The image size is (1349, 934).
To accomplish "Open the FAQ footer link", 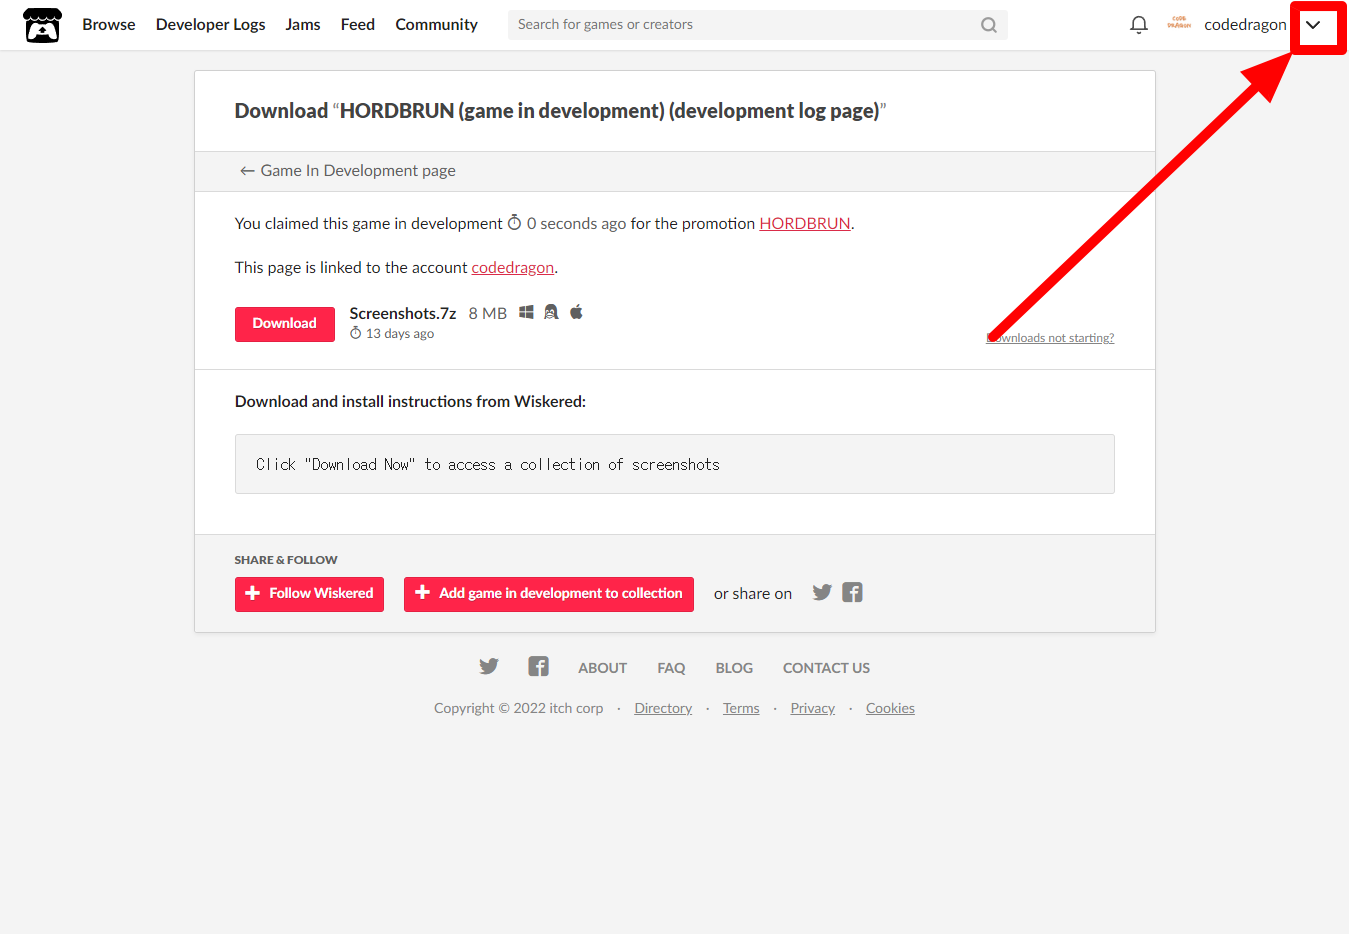I will 671,668.
